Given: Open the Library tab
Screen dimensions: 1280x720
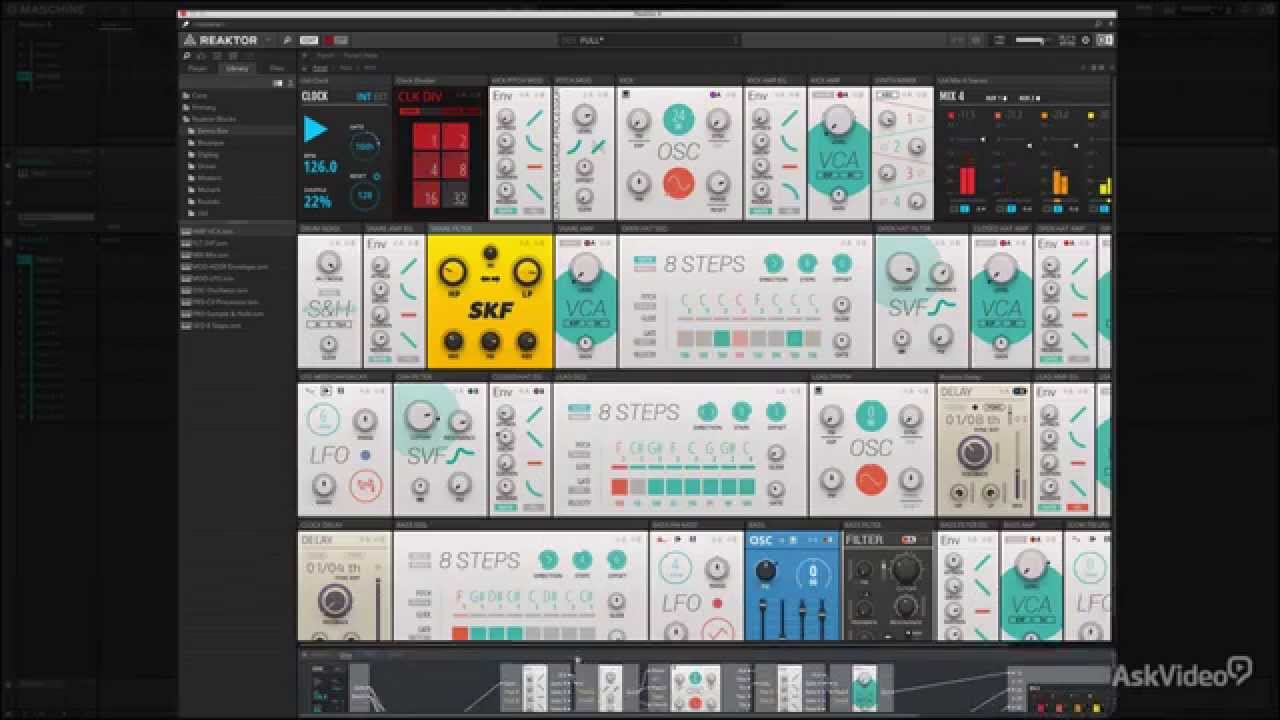Looking at the screenshot, I should 237,68.
